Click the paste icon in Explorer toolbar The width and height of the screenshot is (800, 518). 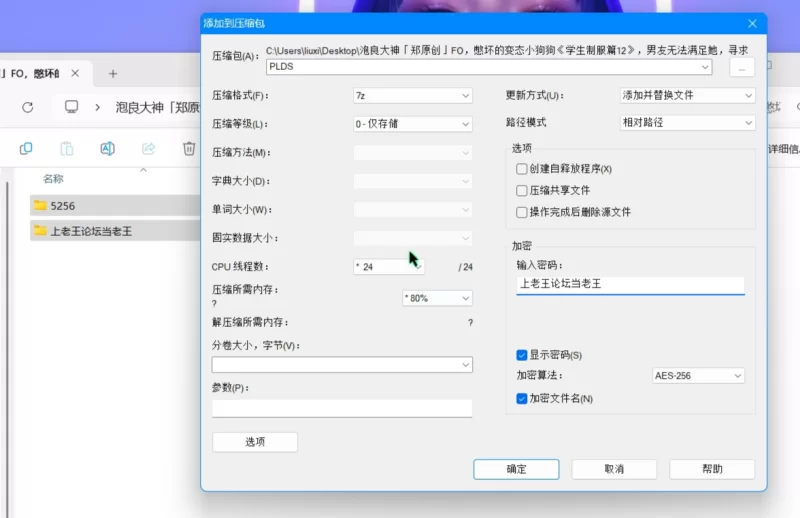(x=67, y=149)
